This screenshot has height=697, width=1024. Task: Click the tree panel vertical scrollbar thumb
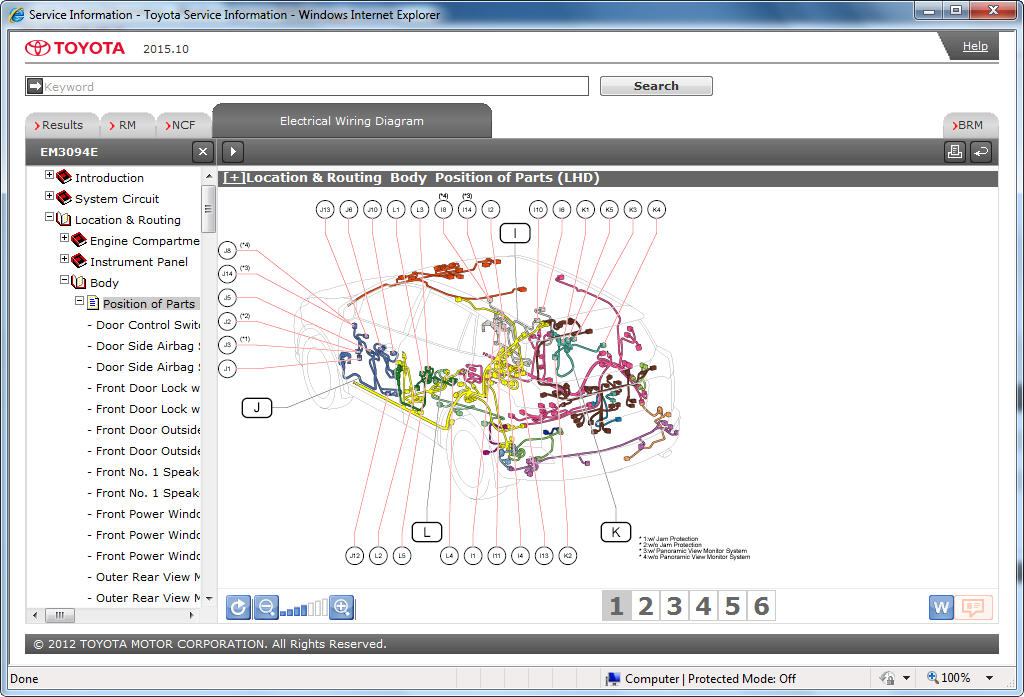pyautogui.click(x=208, y=209)
